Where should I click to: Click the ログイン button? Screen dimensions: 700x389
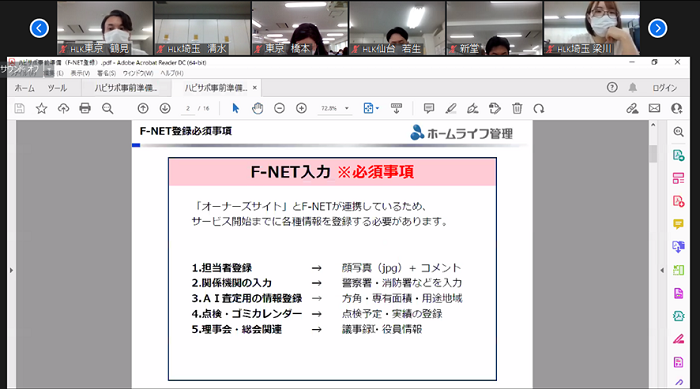(x=665, y=88)
